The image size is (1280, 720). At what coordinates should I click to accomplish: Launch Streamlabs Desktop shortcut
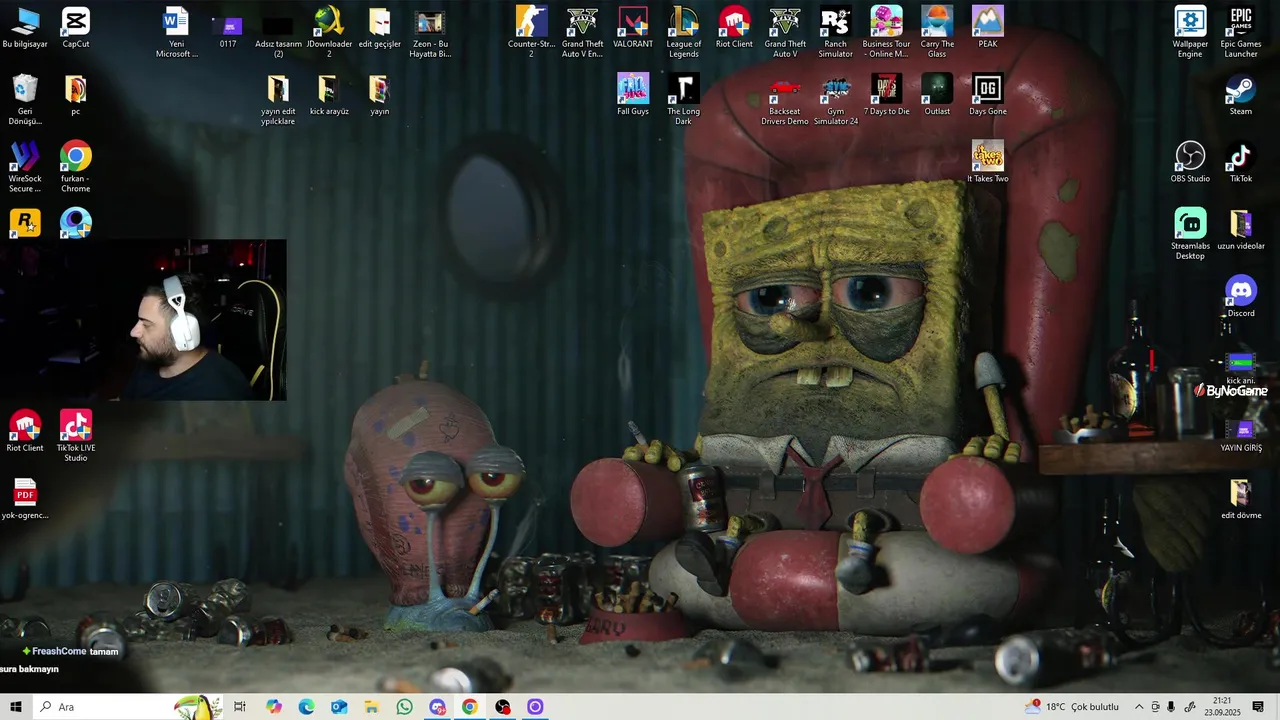point(1190,234)
